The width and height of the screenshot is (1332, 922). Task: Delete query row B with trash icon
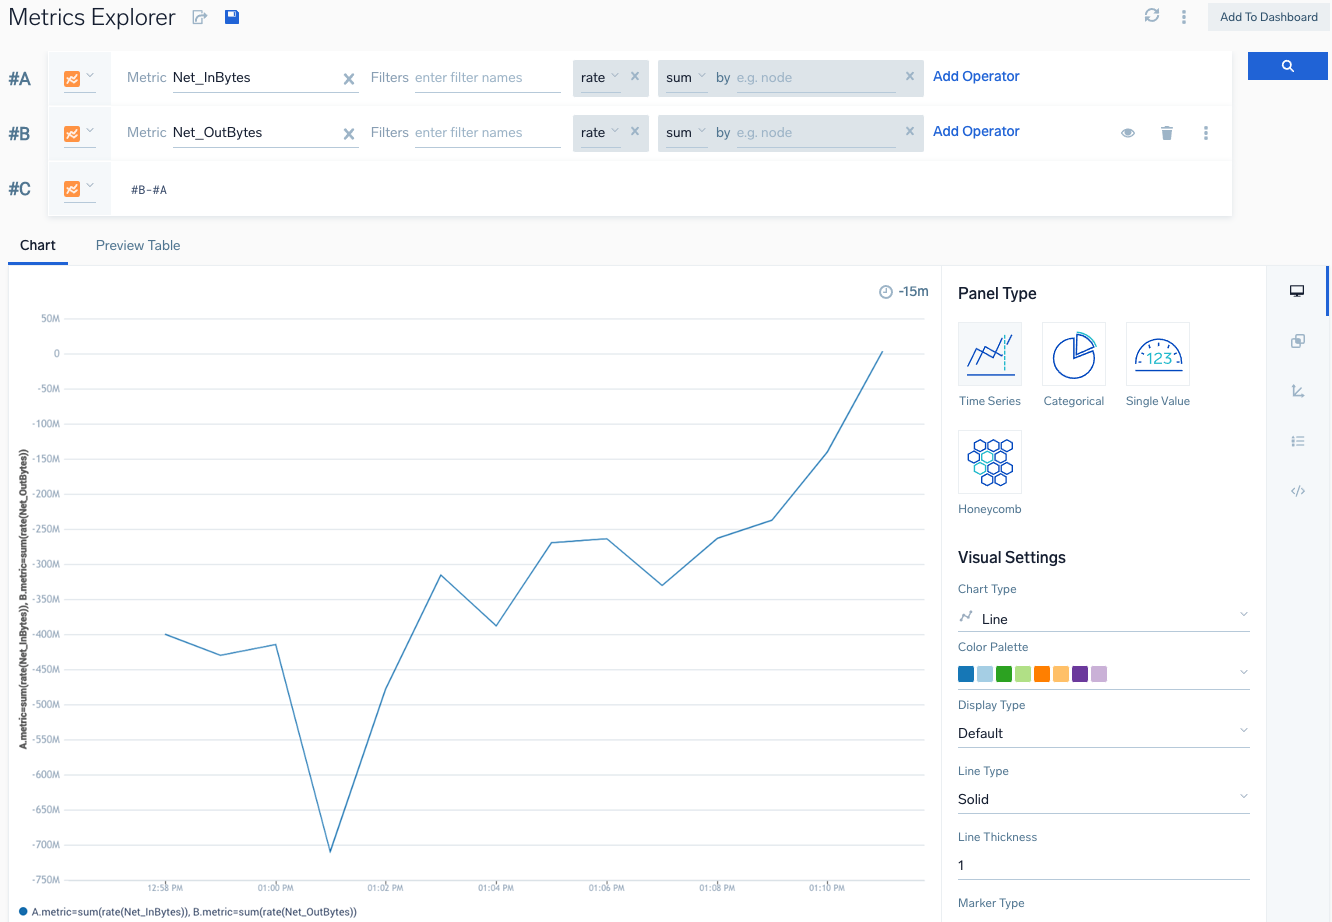(1166, 133)
